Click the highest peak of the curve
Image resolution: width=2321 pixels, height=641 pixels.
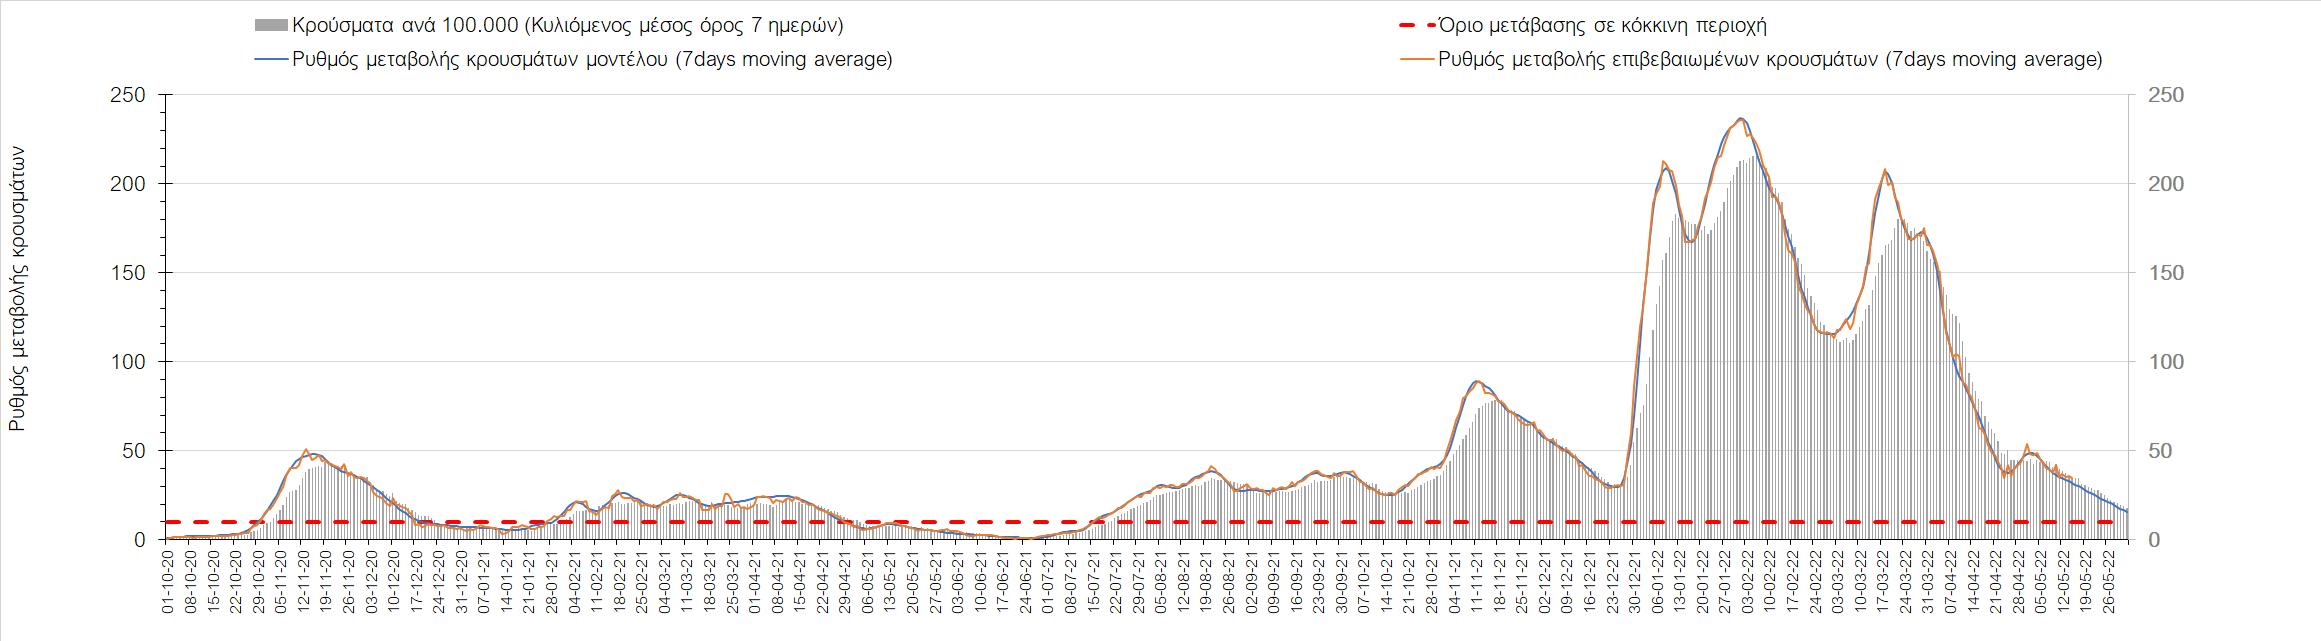pyautogui.click(x=1741, y=119)
